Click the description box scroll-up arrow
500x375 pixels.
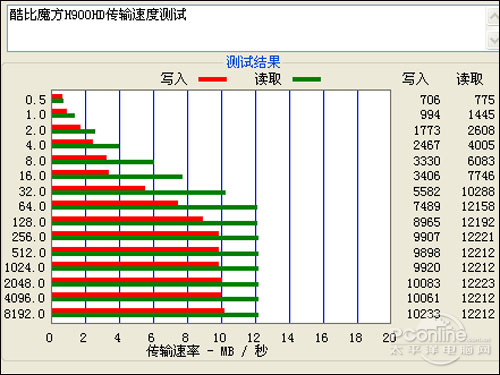(x=493, y=16)
